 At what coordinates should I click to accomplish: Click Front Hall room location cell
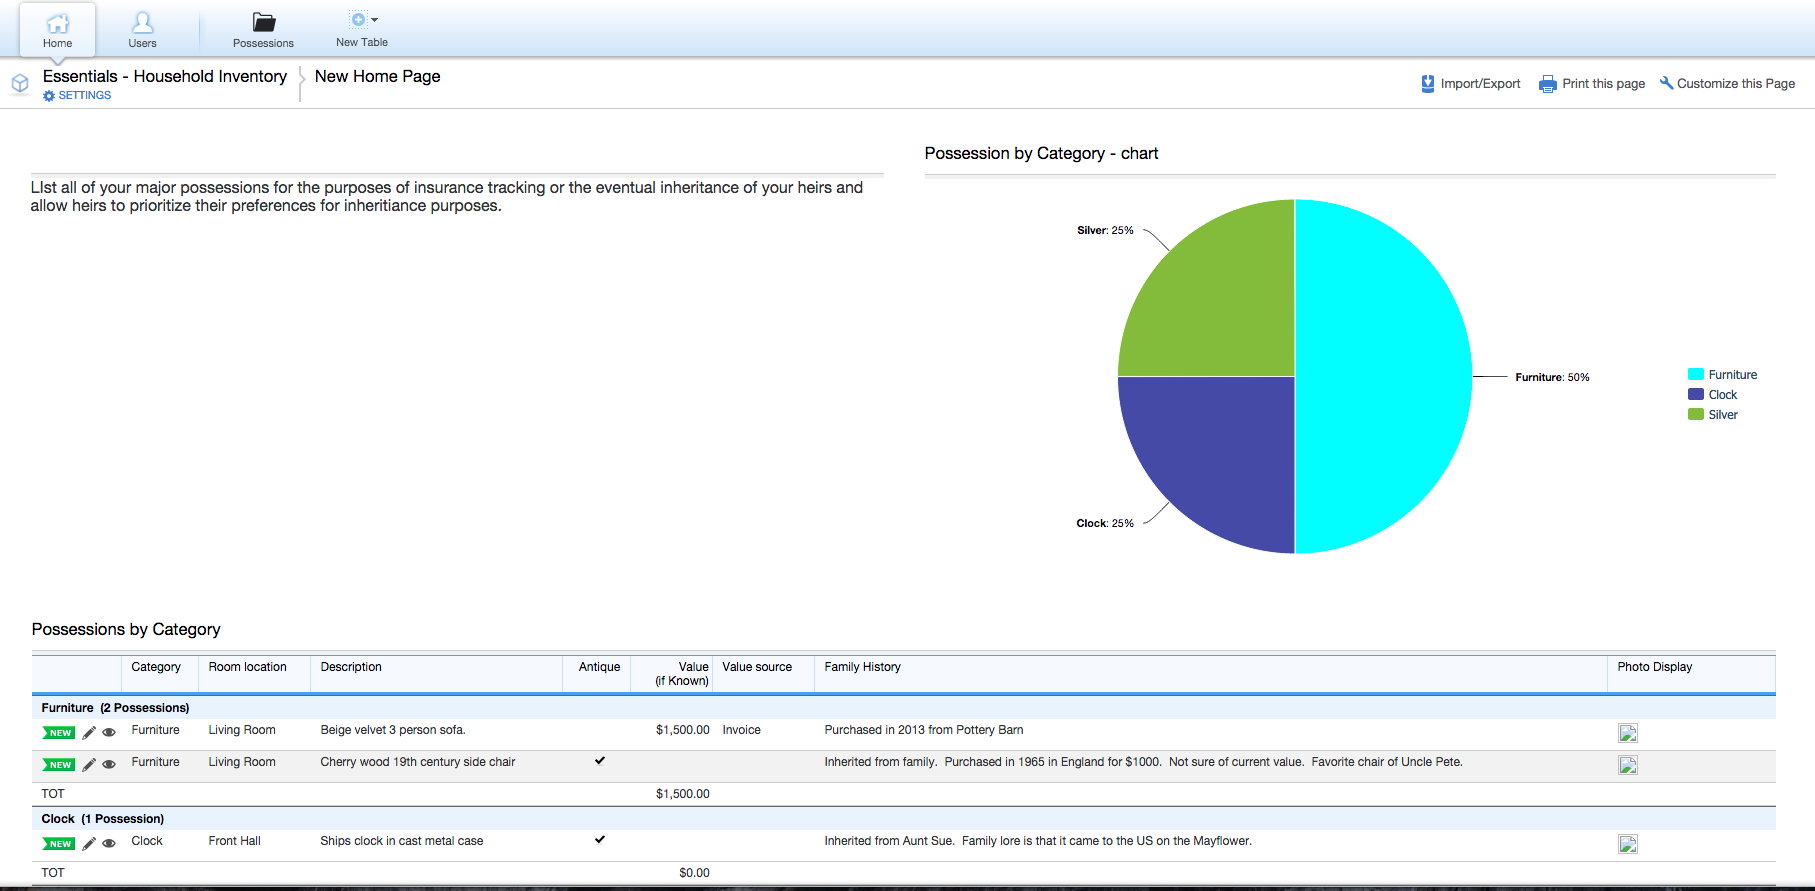coord(234,841)
